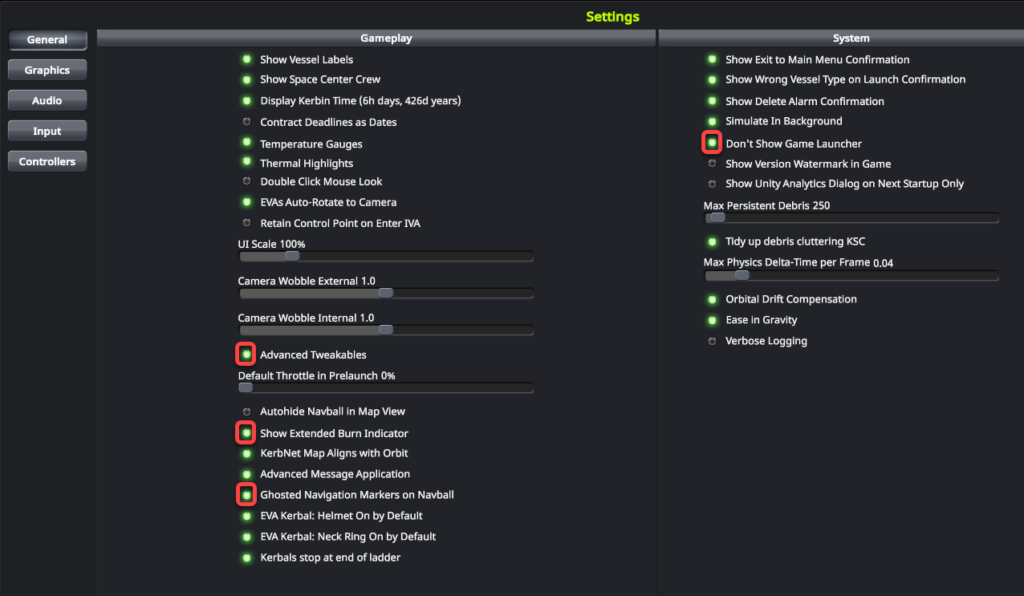
Task: Toggle Simulate In Background off
Action: (x=711, y=120)
